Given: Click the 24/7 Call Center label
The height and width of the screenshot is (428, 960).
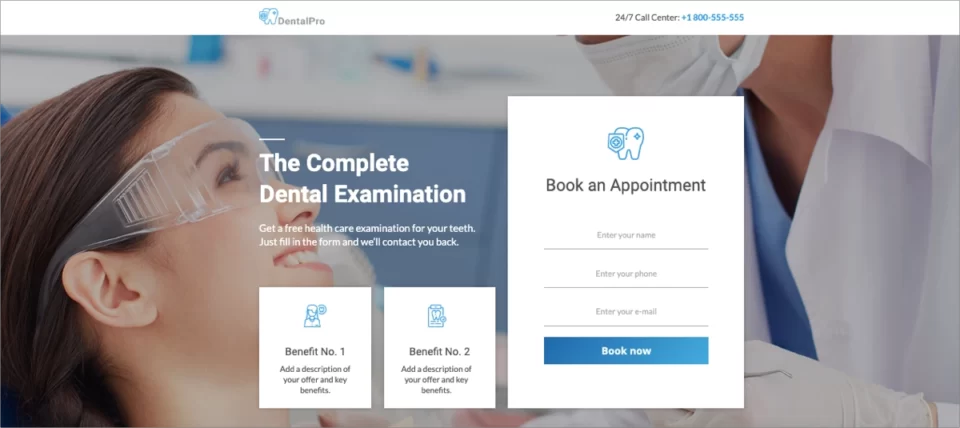Looking at the screenshot, I should pos(647,17).
